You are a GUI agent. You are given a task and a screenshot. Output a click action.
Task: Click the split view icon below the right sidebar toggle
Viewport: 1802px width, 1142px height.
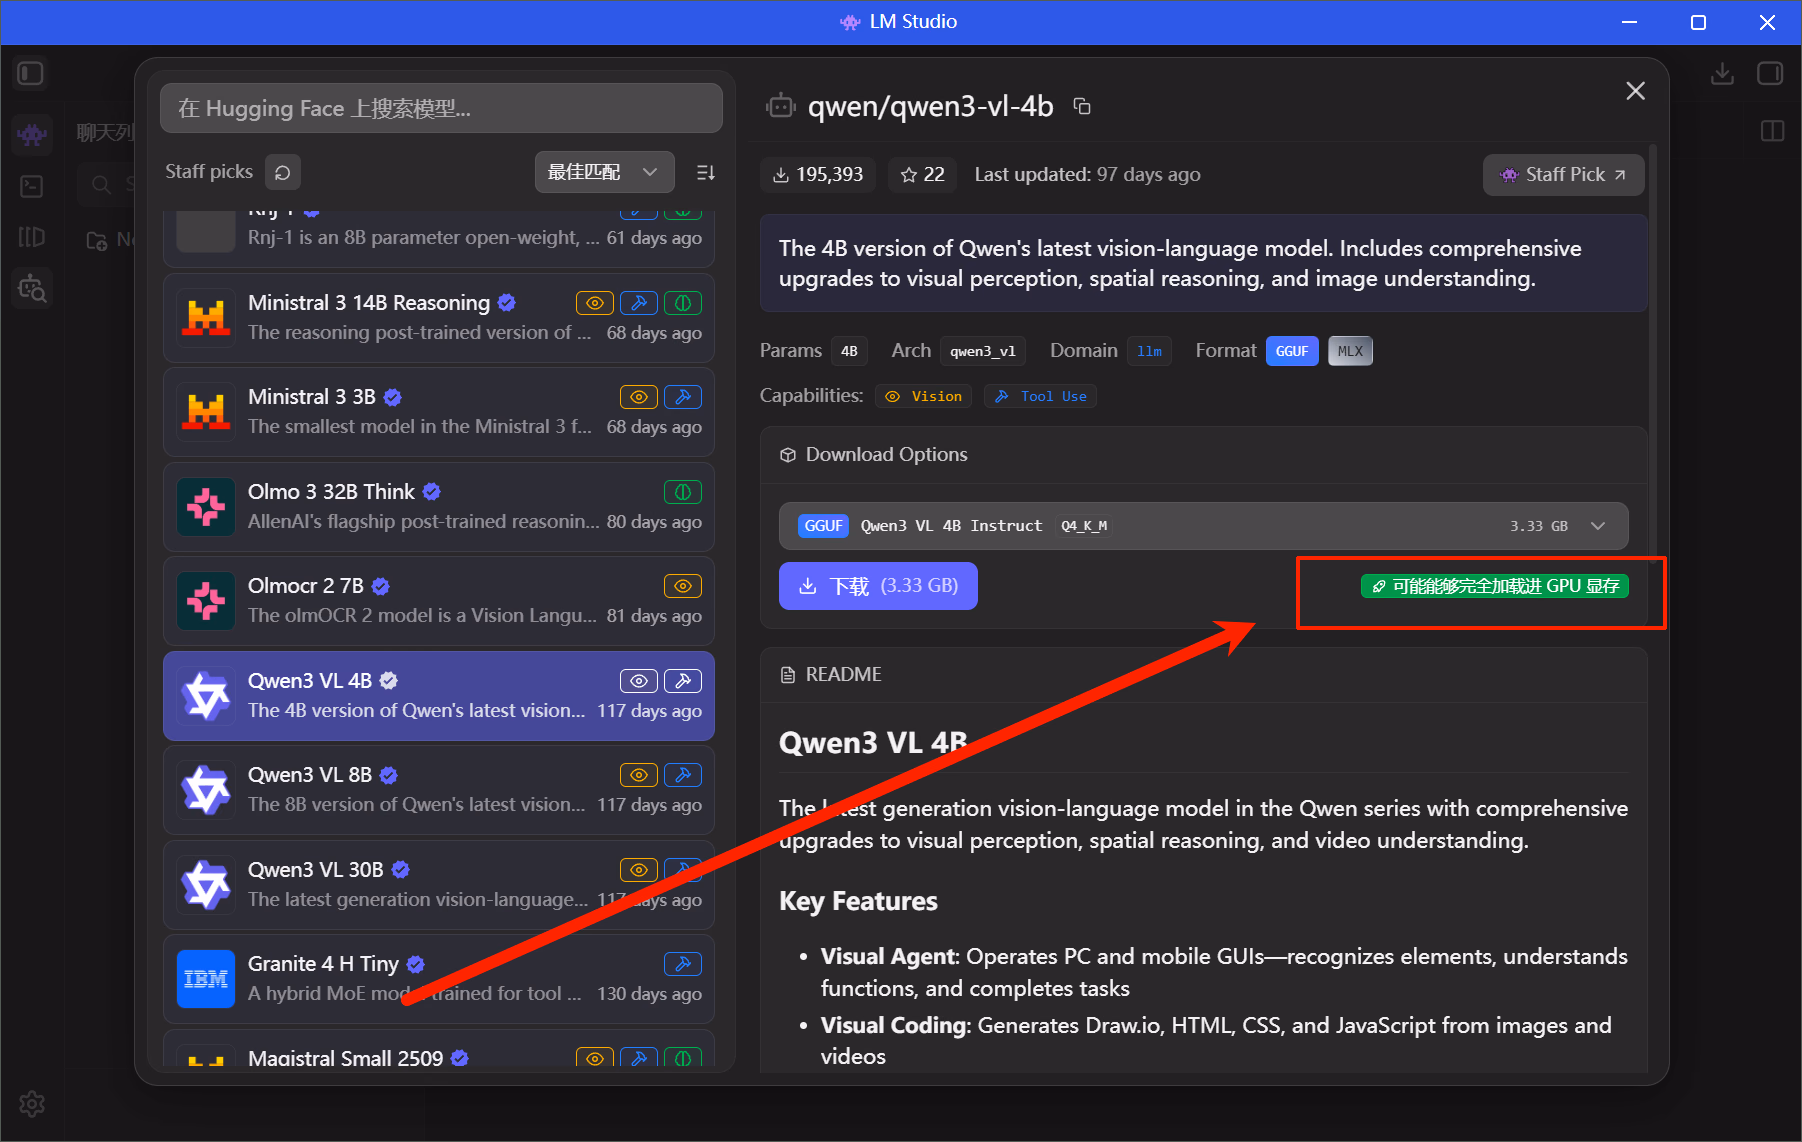click(x=1772, y=131)
